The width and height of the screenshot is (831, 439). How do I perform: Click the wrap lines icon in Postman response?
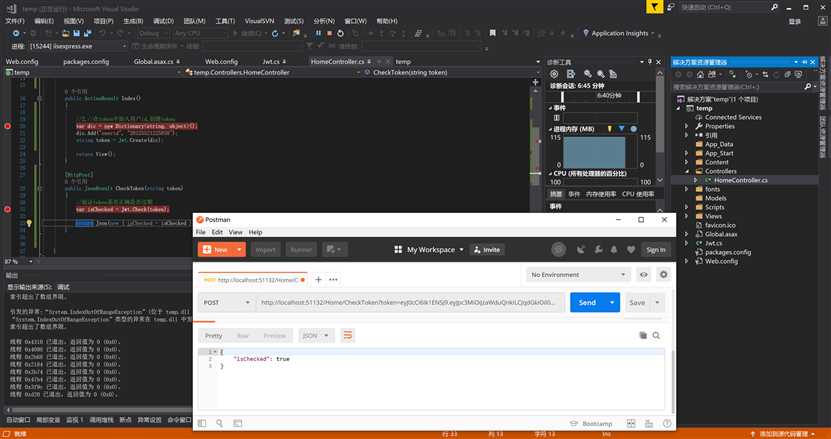tap(348, 335)
